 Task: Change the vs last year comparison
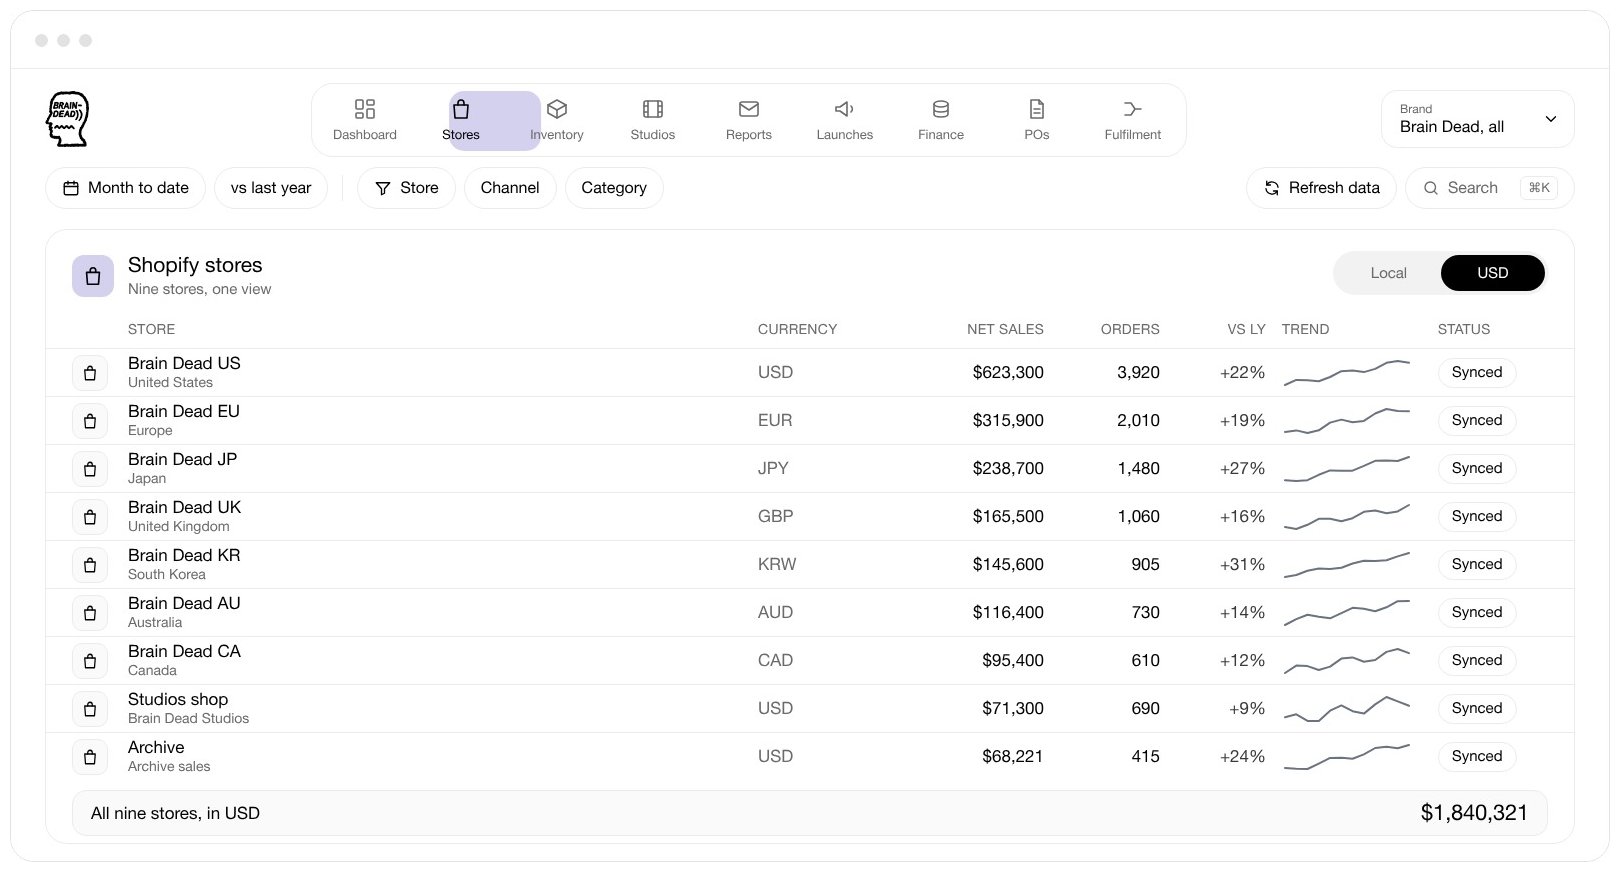tap(271, 188)
